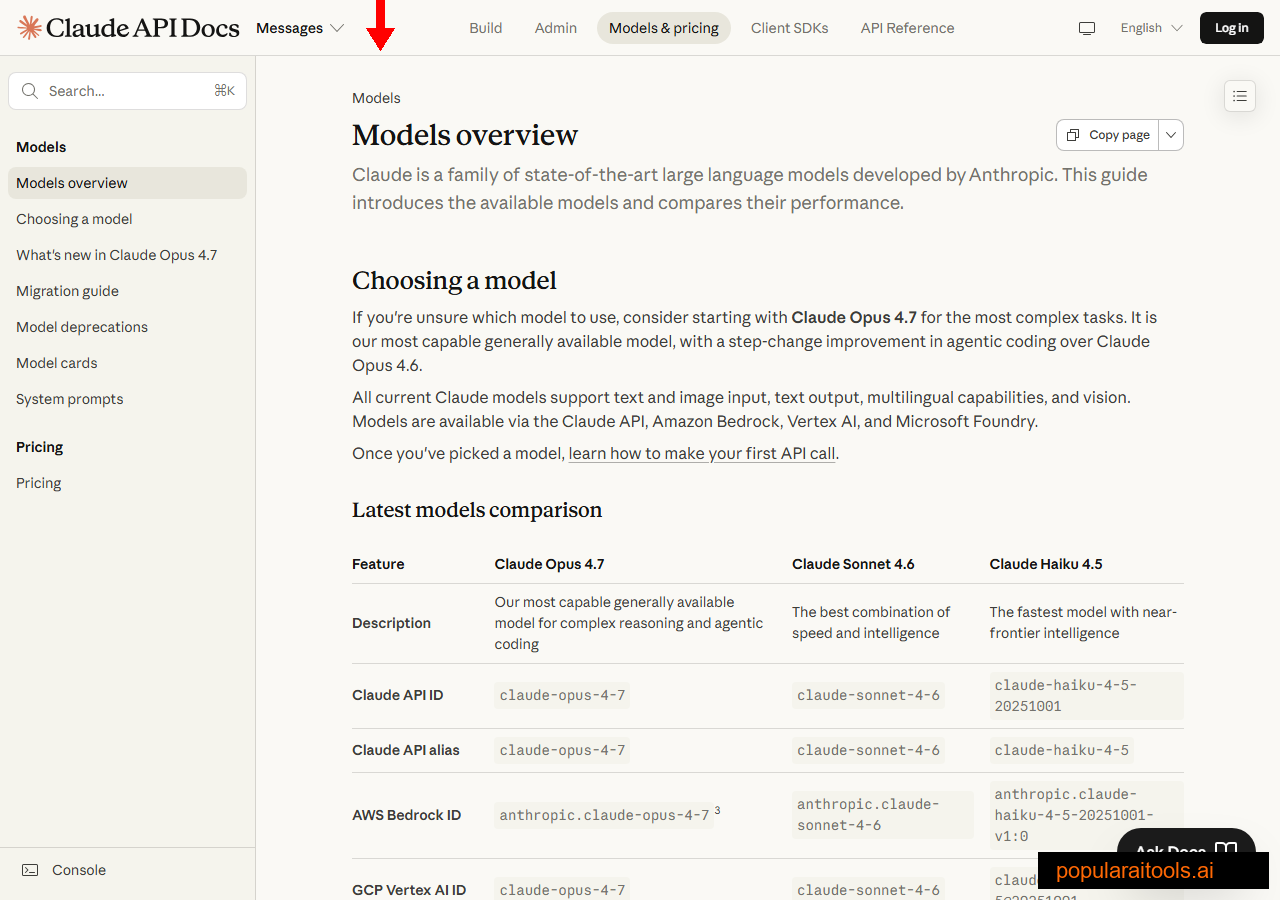The image size is (1280, 900).
Task: Click the Claude API Docs asterisk logo
Action: click(29, 27)
